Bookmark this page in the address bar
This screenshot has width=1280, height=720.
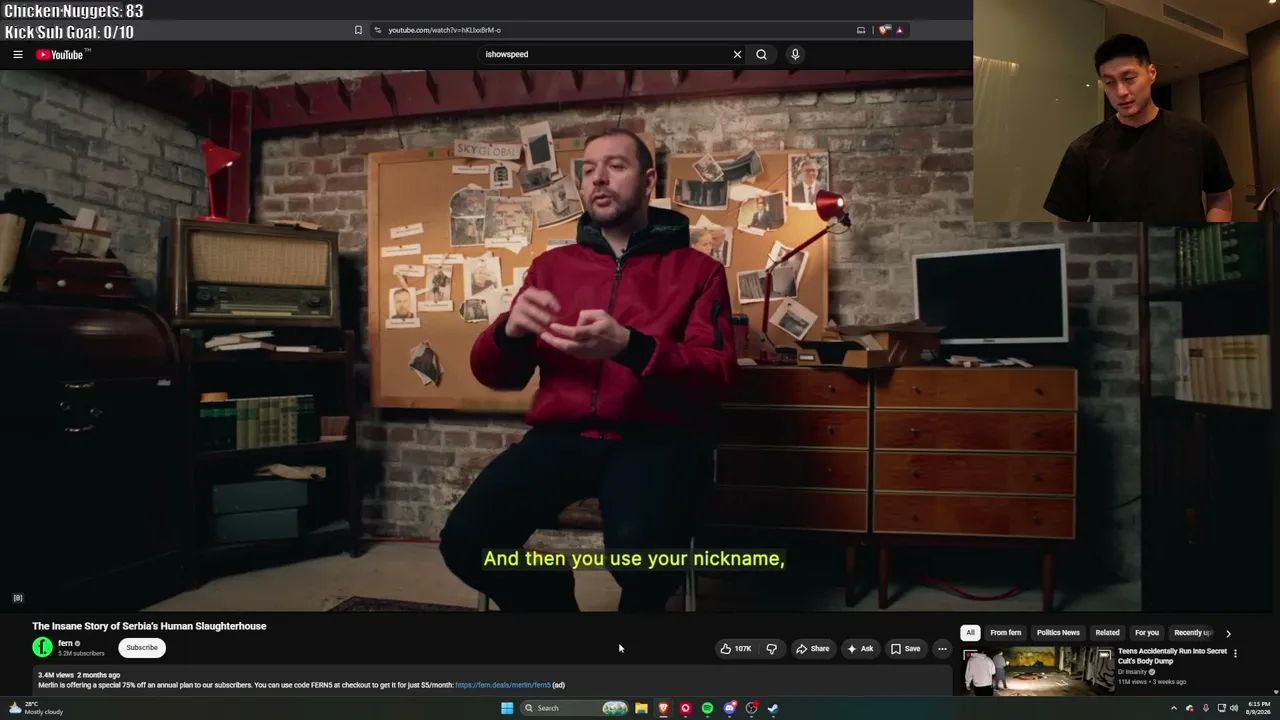[358, 30]
